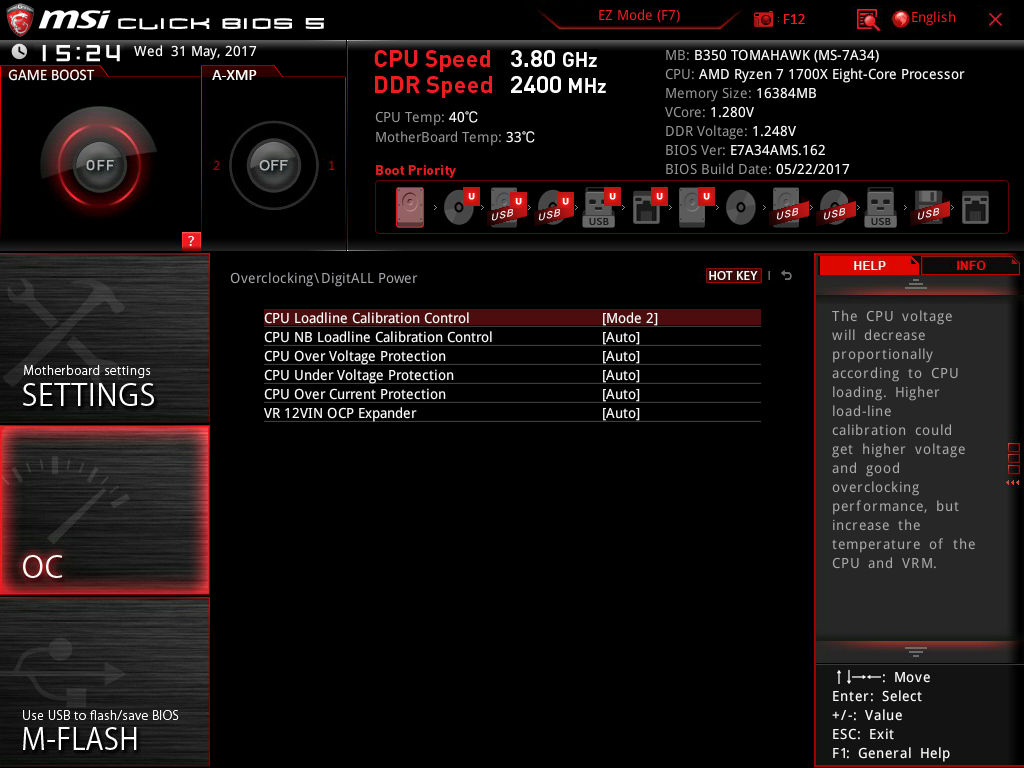Click the CPU Temp 40°C reading

[426, 118]
